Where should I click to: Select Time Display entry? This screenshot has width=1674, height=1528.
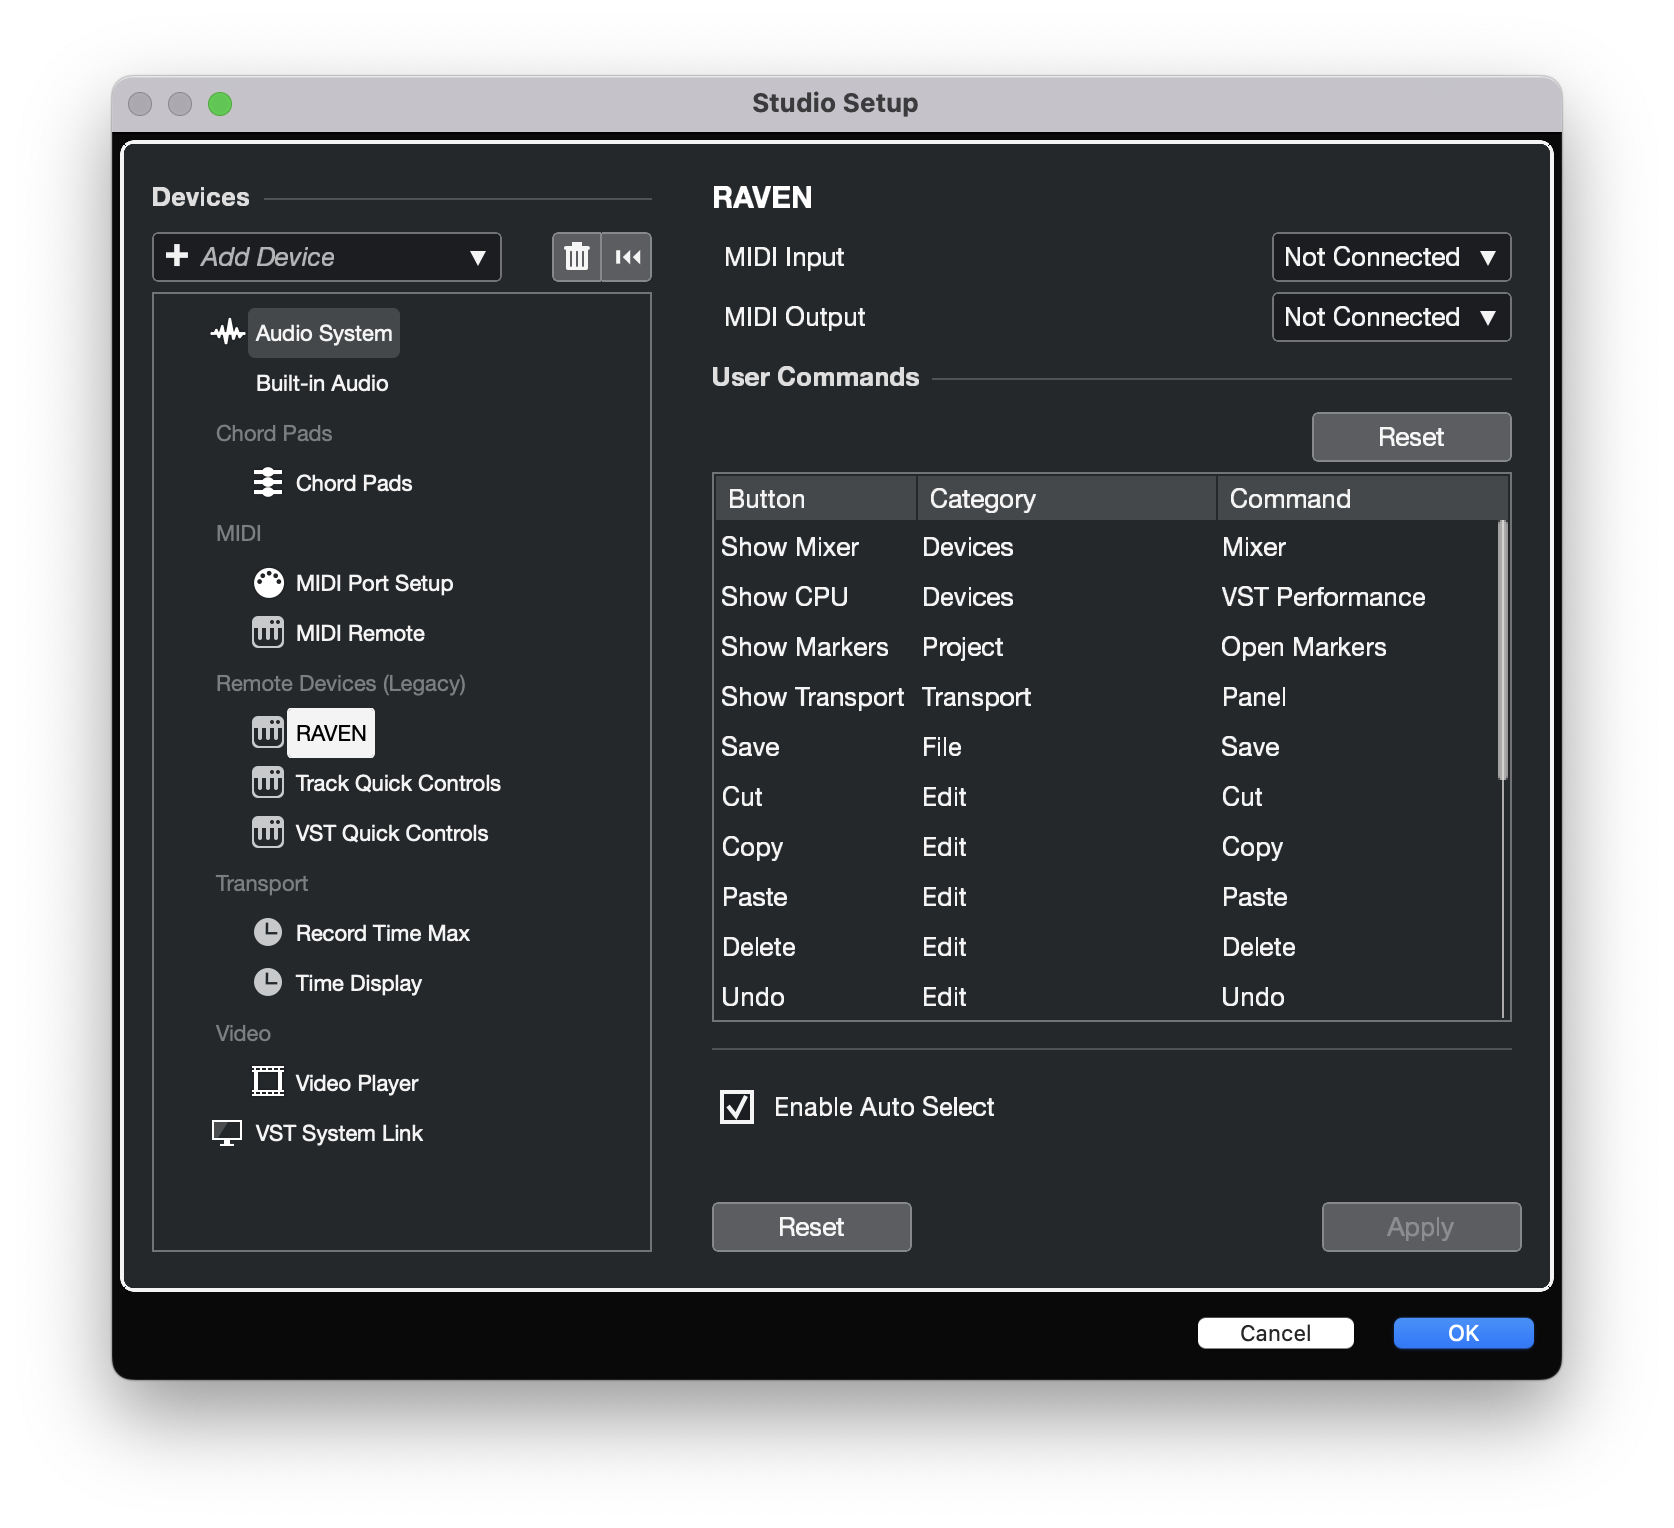[x=359, y=983]
